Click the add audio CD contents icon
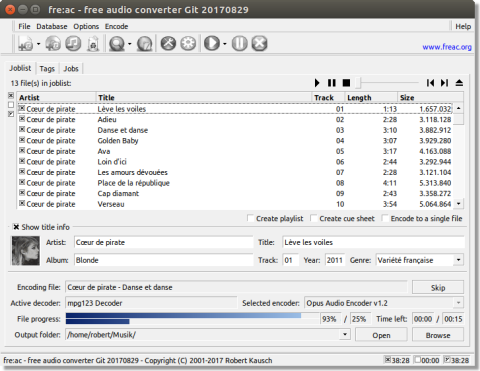This screenshot has height=371, width=480. 53,44
